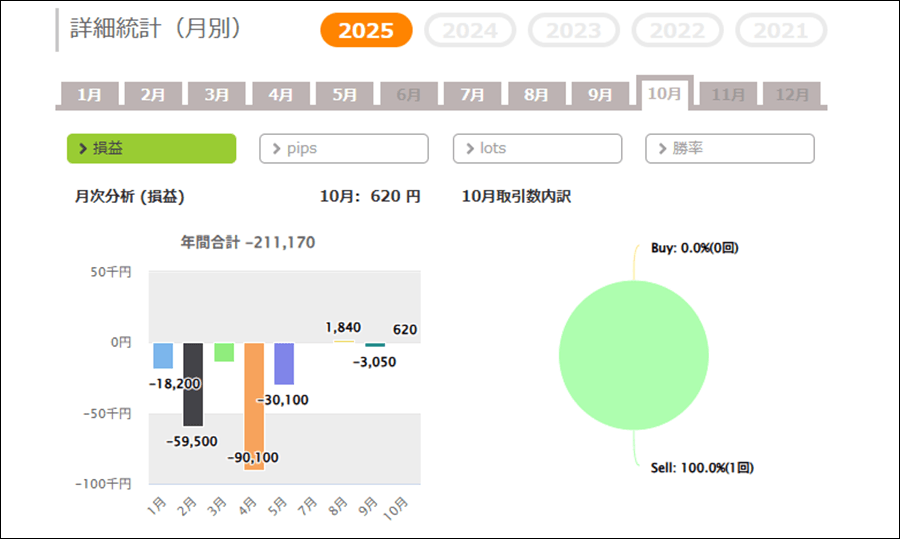Click the green Sell pie chart
This screenshot has width=900, height=539.
click(633, 355)
